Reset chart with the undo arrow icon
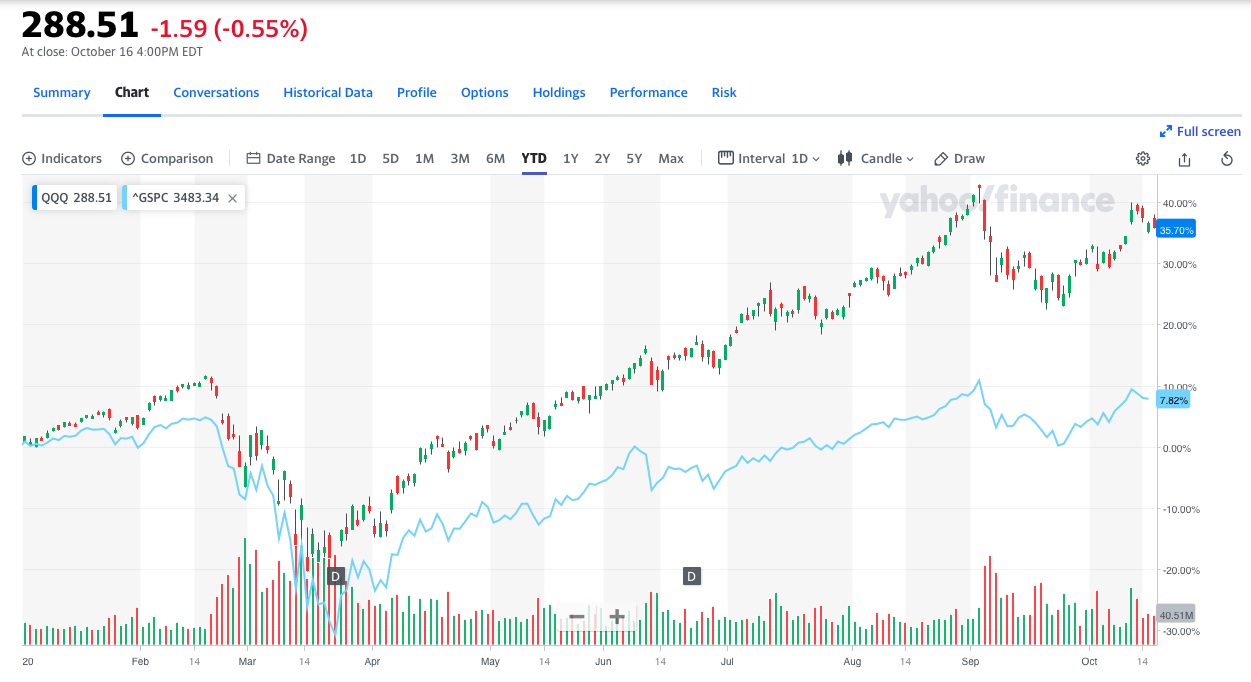Screen dimensions: 1251x682 click(x=1227, y=159)
